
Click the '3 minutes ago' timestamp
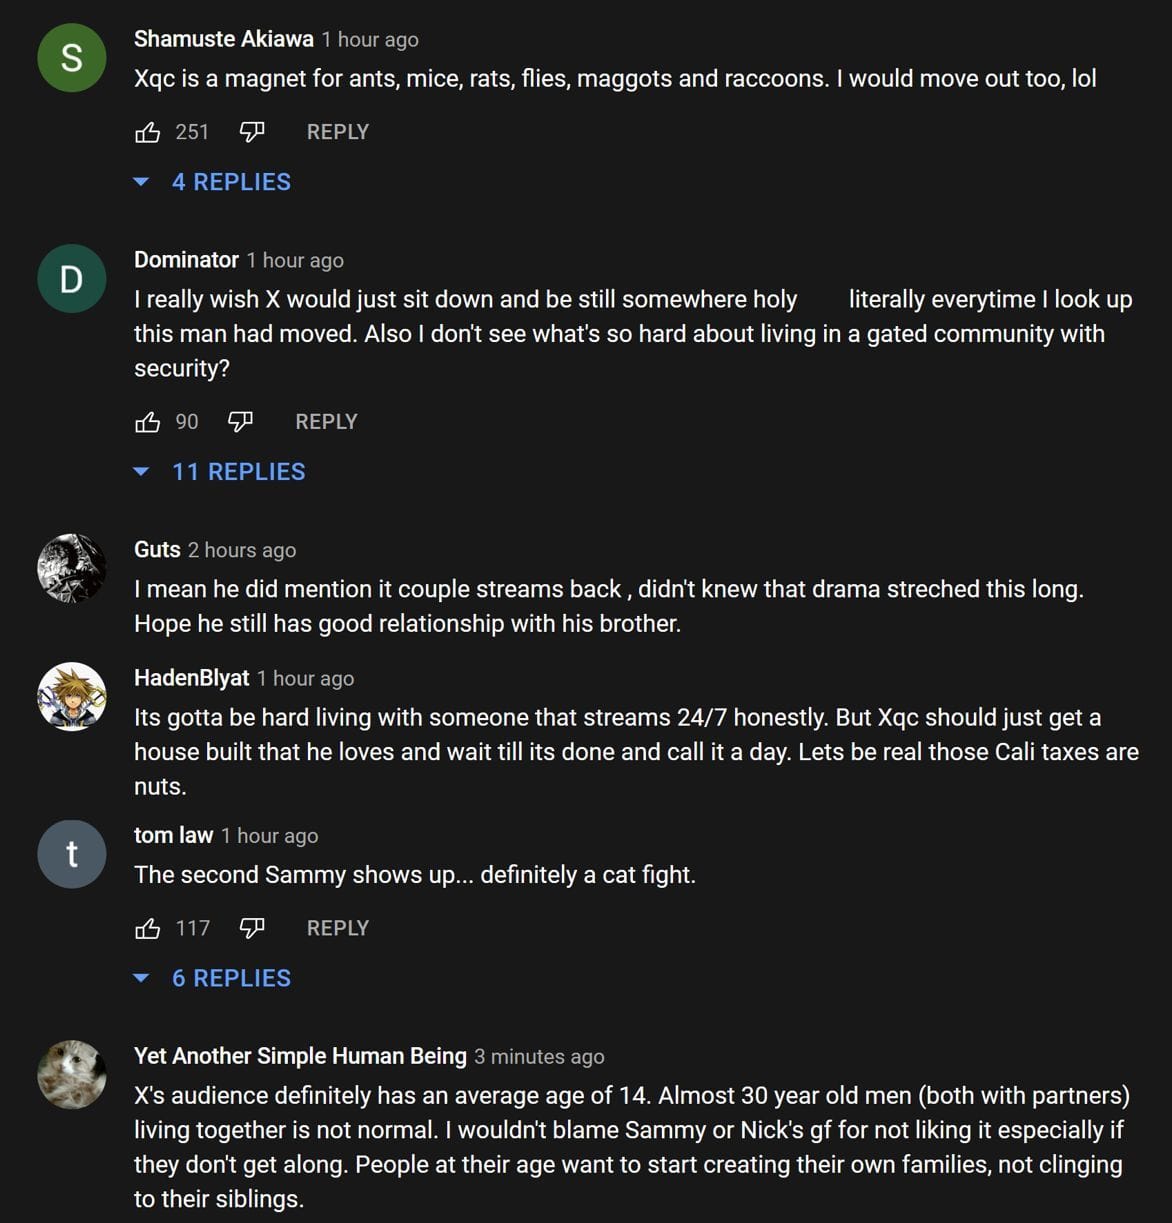point(539,1057)
